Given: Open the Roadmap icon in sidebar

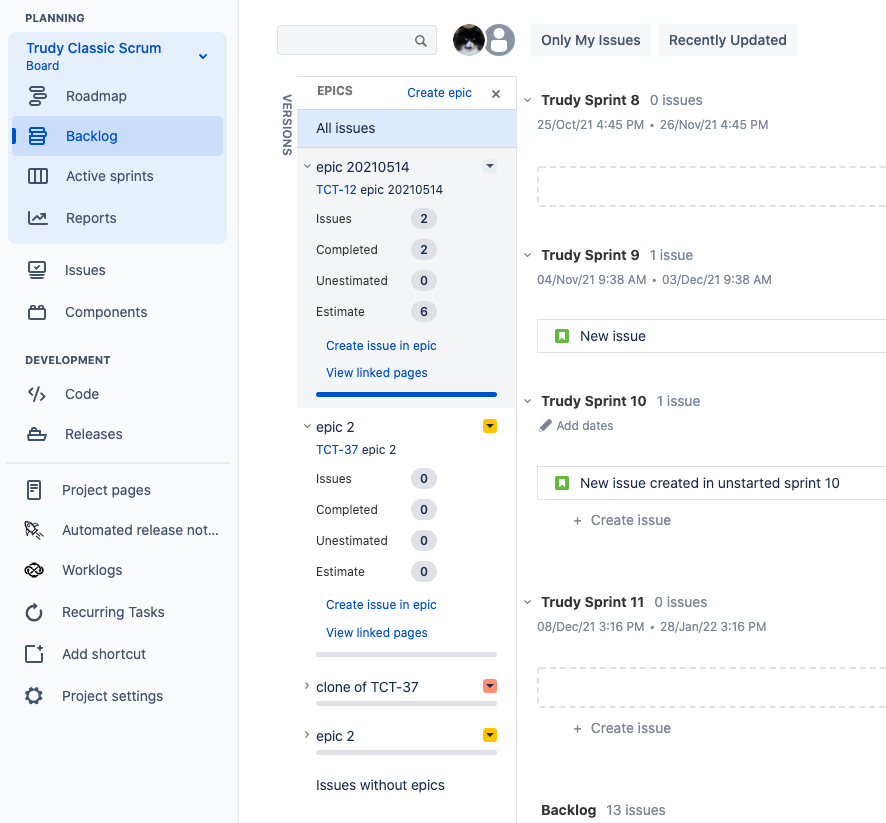Looking at the screenshot, I should pos(38,96).
